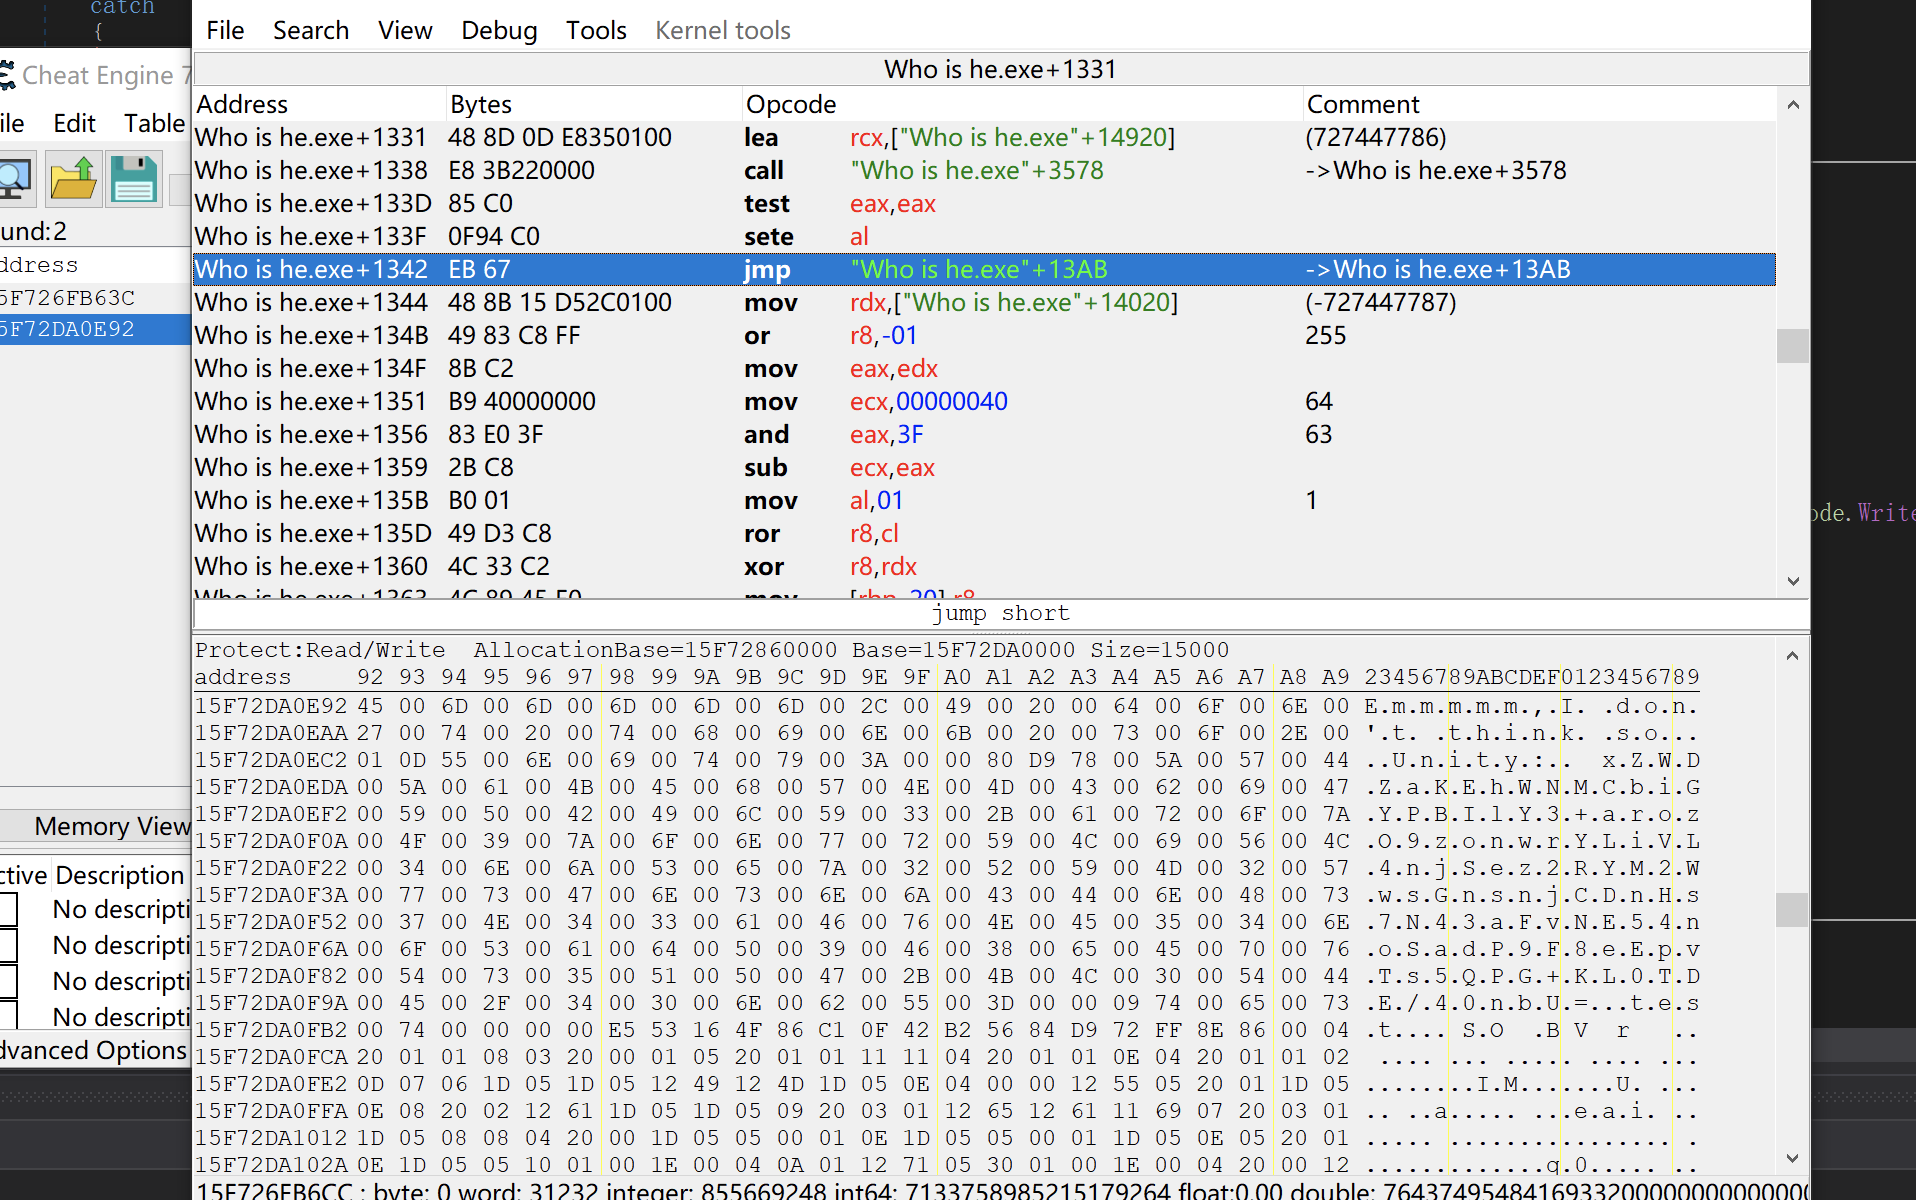Open the File menu in Memory Viewer
This screenshot has height=1200, width=1916.
[225, 30]
